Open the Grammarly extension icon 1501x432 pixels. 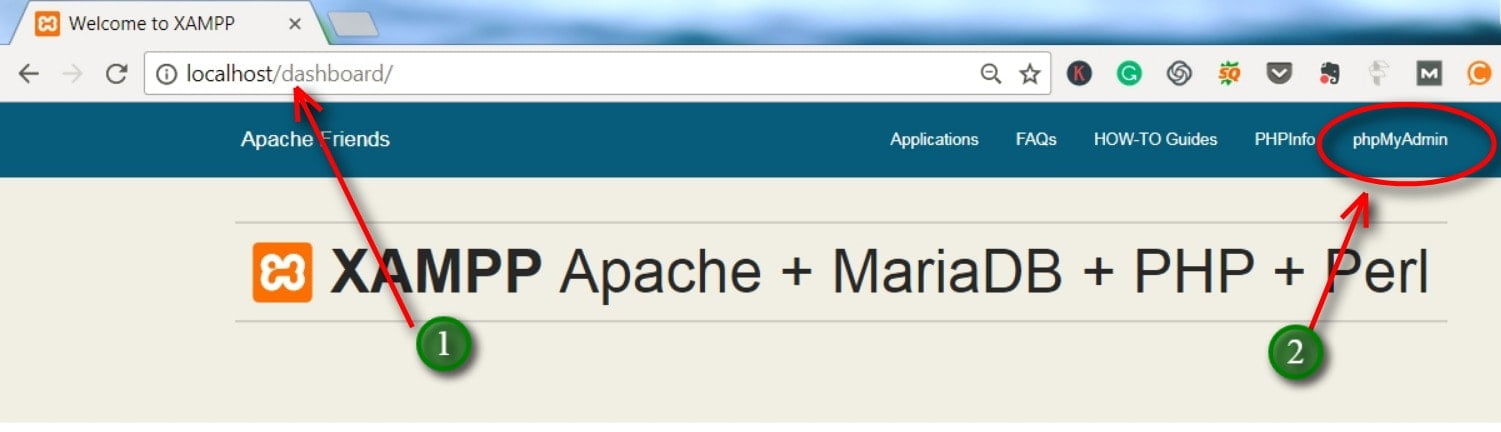(x=1129, y=73)
